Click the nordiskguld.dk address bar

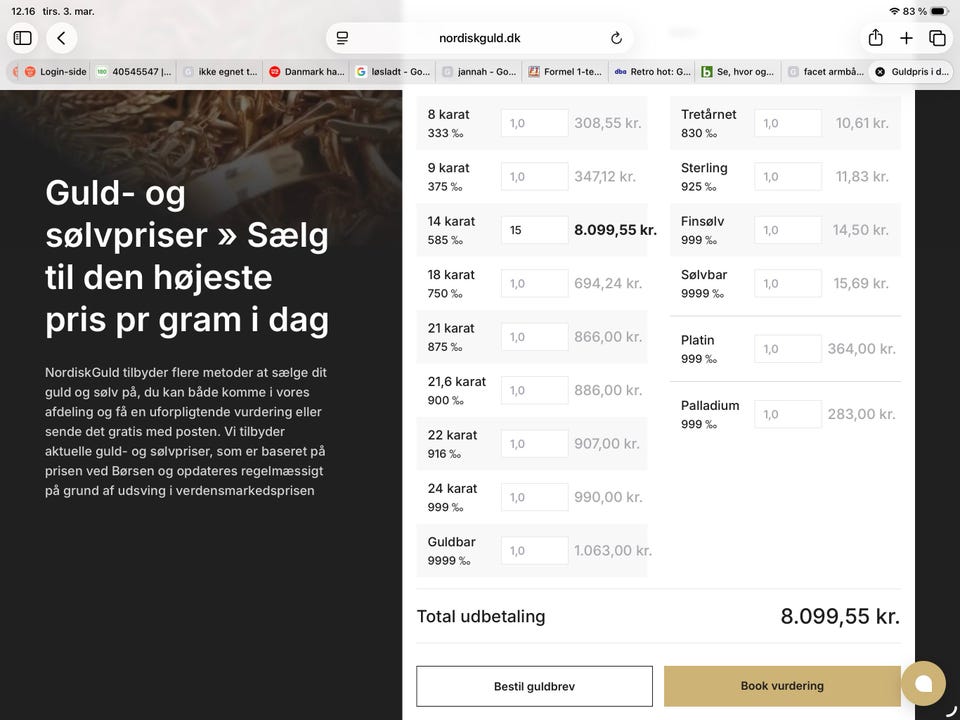click(479, 38)
